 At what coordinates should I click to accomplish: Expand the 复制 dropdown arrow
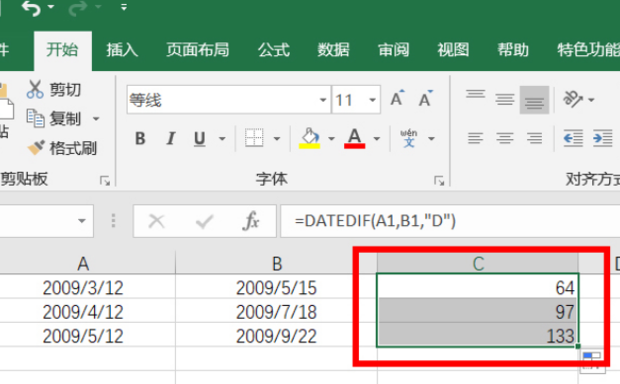(x=96, y=119)
